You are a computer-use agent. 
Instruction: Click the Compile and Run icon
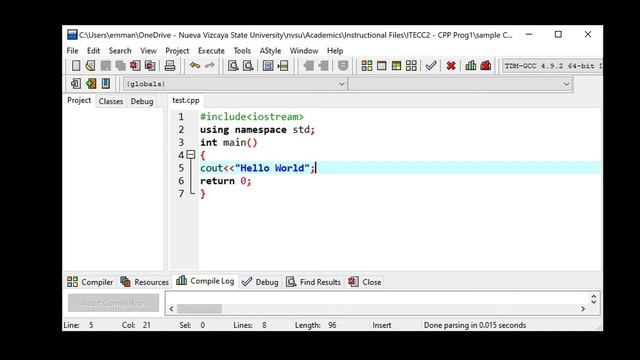pyautogui.click(x=396, y=66)
